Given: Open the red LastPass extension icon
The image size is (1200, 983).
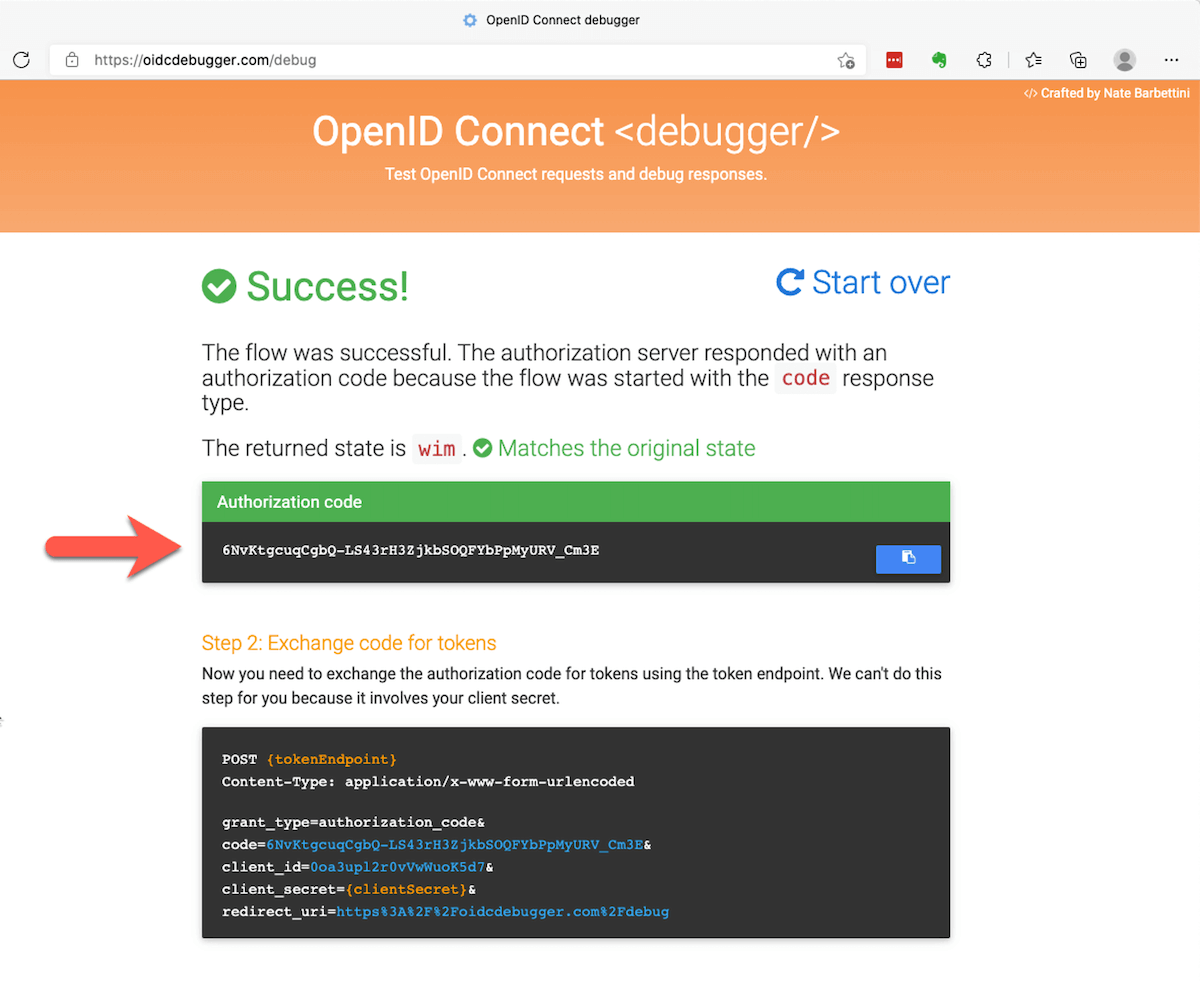Looking at the screenshot, I should [x=894, y=60].
